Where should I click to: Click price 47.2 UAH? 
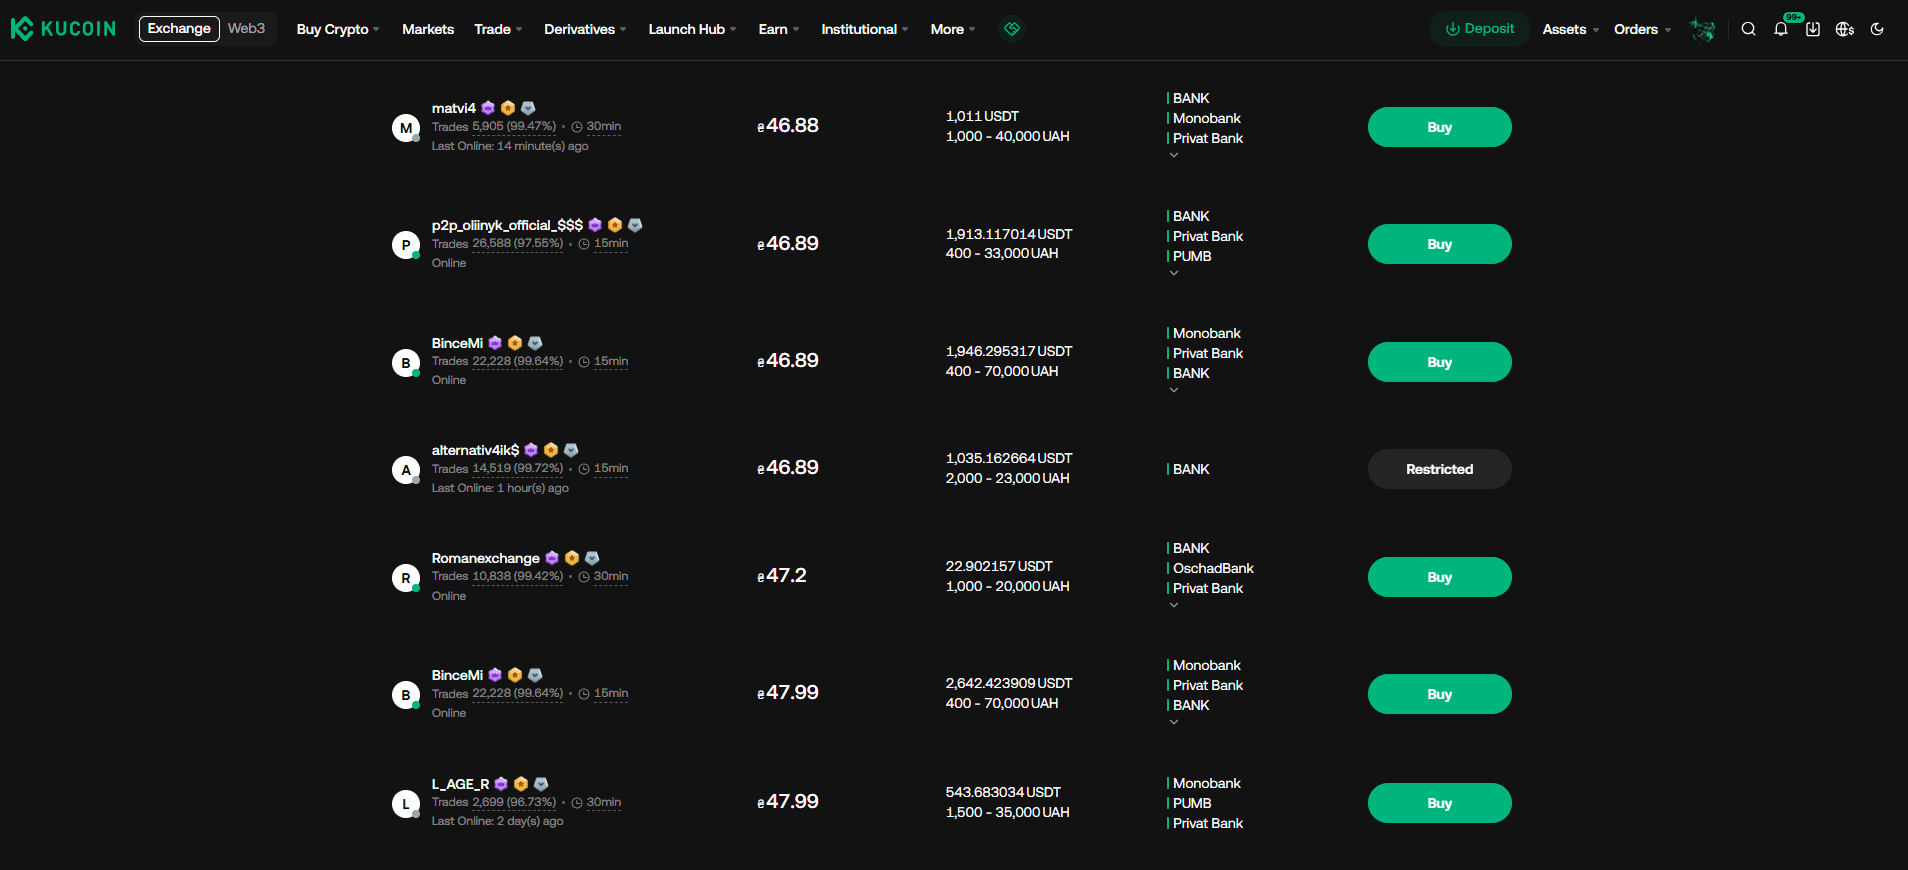(x=782, y=576)
